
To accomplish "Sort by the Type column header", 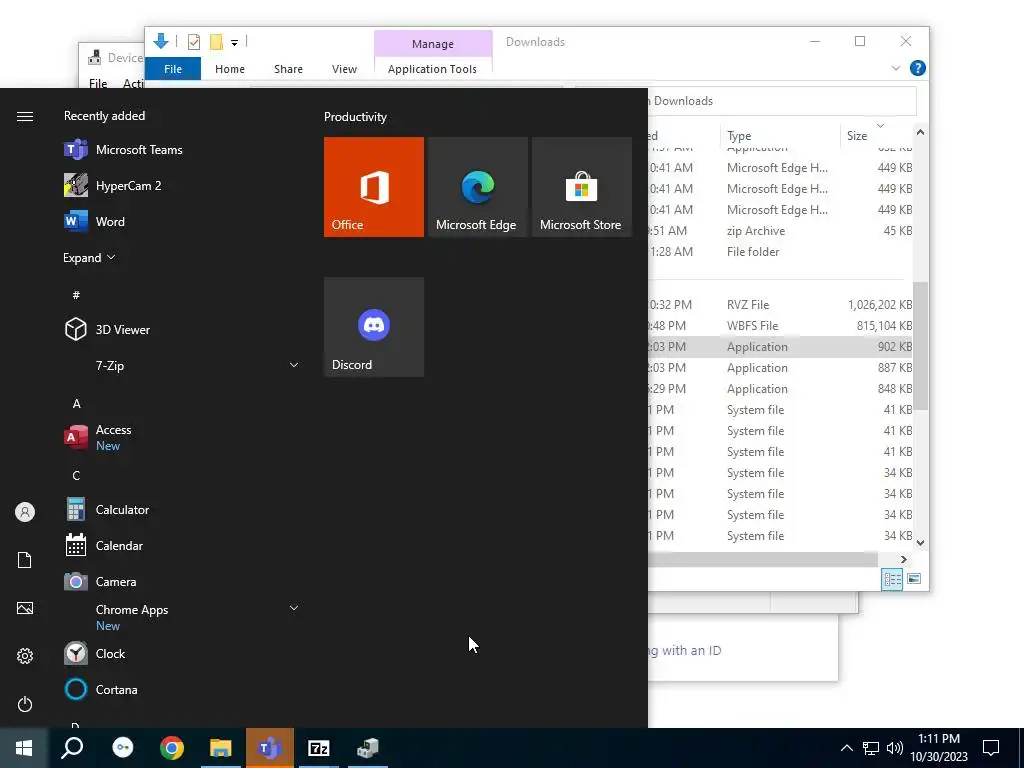I will [x=780, y=135].
